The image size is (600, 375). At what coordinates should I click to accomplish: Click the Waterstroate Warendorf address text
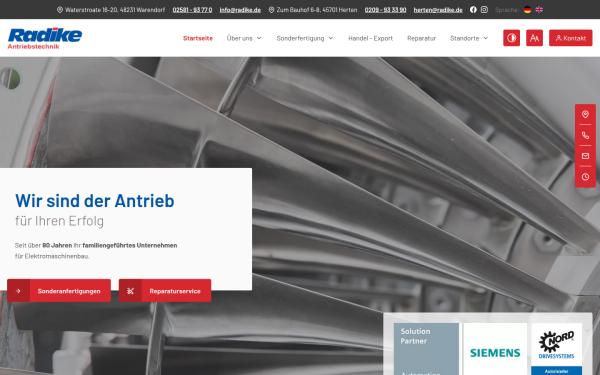115,10
